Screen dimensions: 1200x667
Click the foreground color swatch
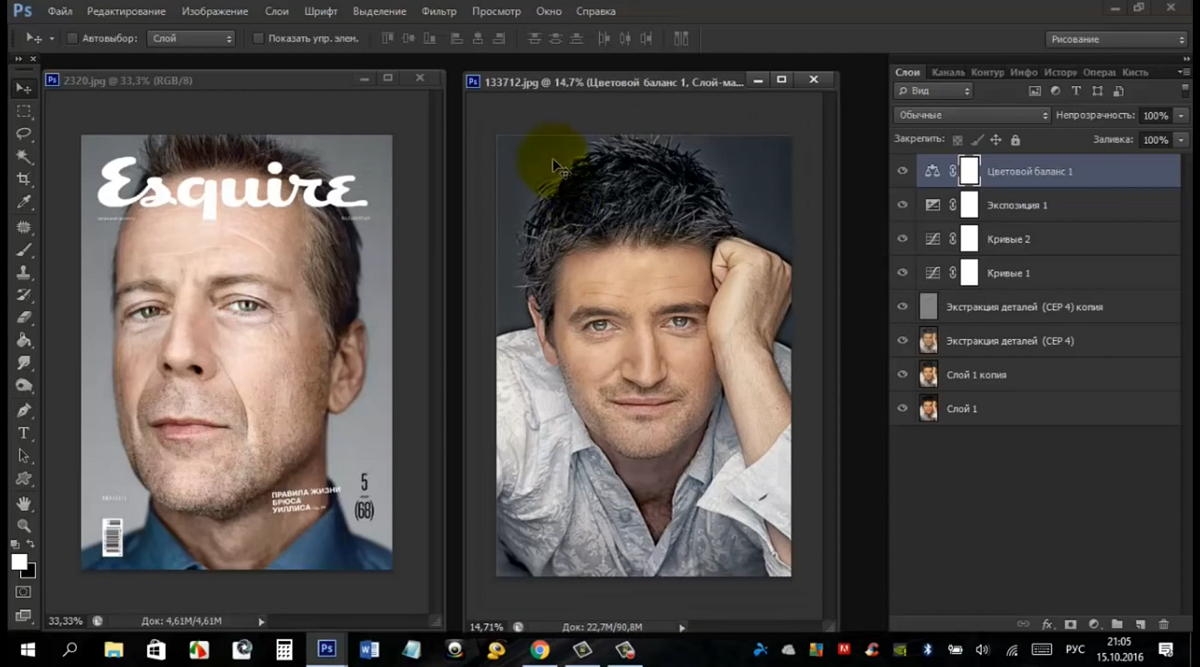19,562
